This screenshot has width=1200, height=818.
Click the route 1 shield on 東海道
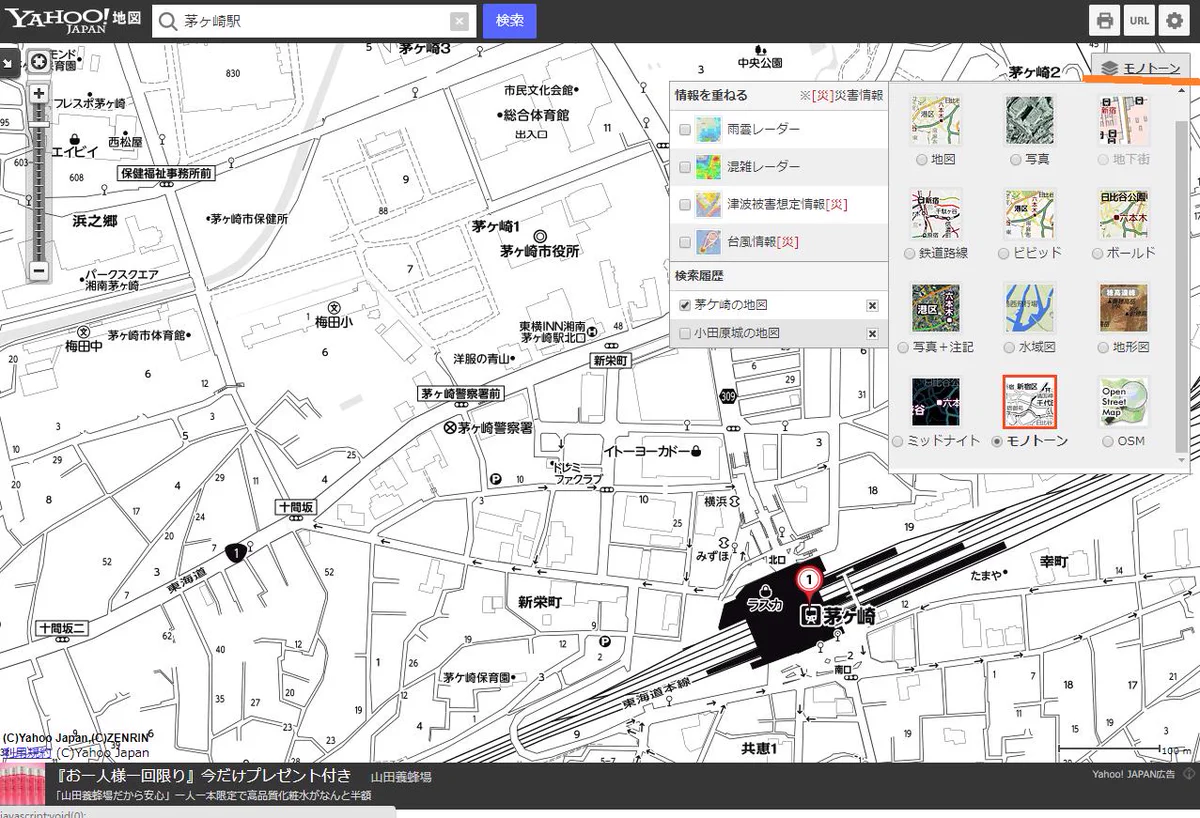tap(235, 551)
